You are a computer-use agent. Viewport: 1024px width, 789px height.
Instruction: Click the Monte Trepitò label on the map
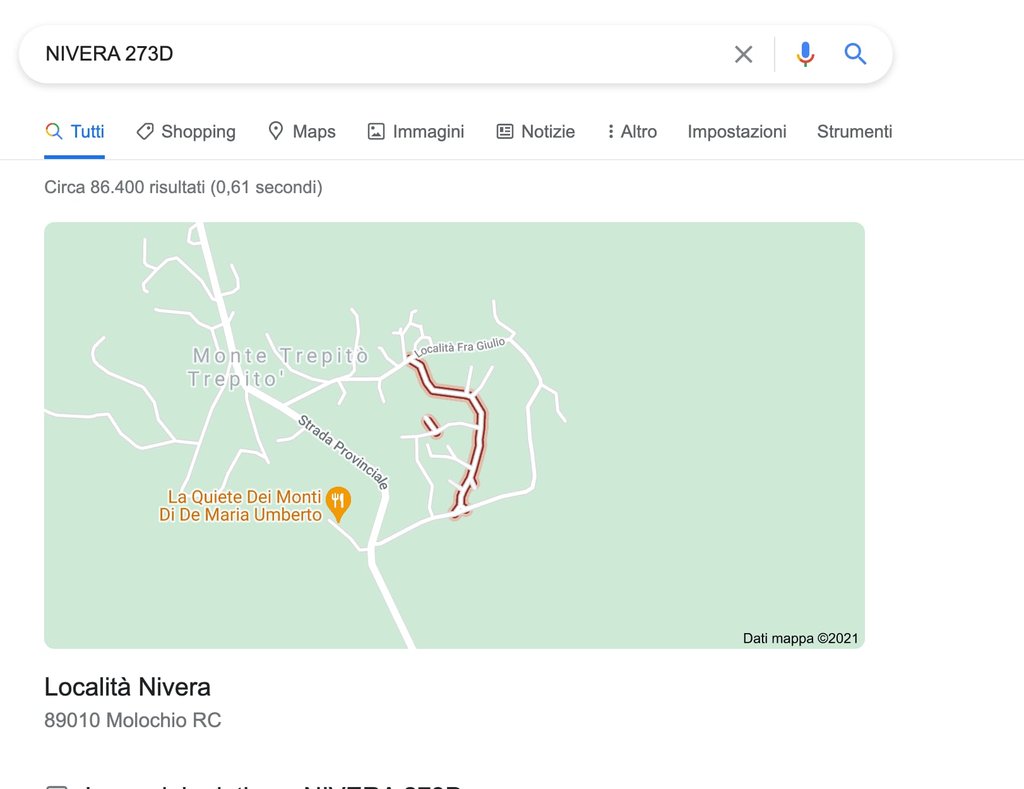pos(281,356)
